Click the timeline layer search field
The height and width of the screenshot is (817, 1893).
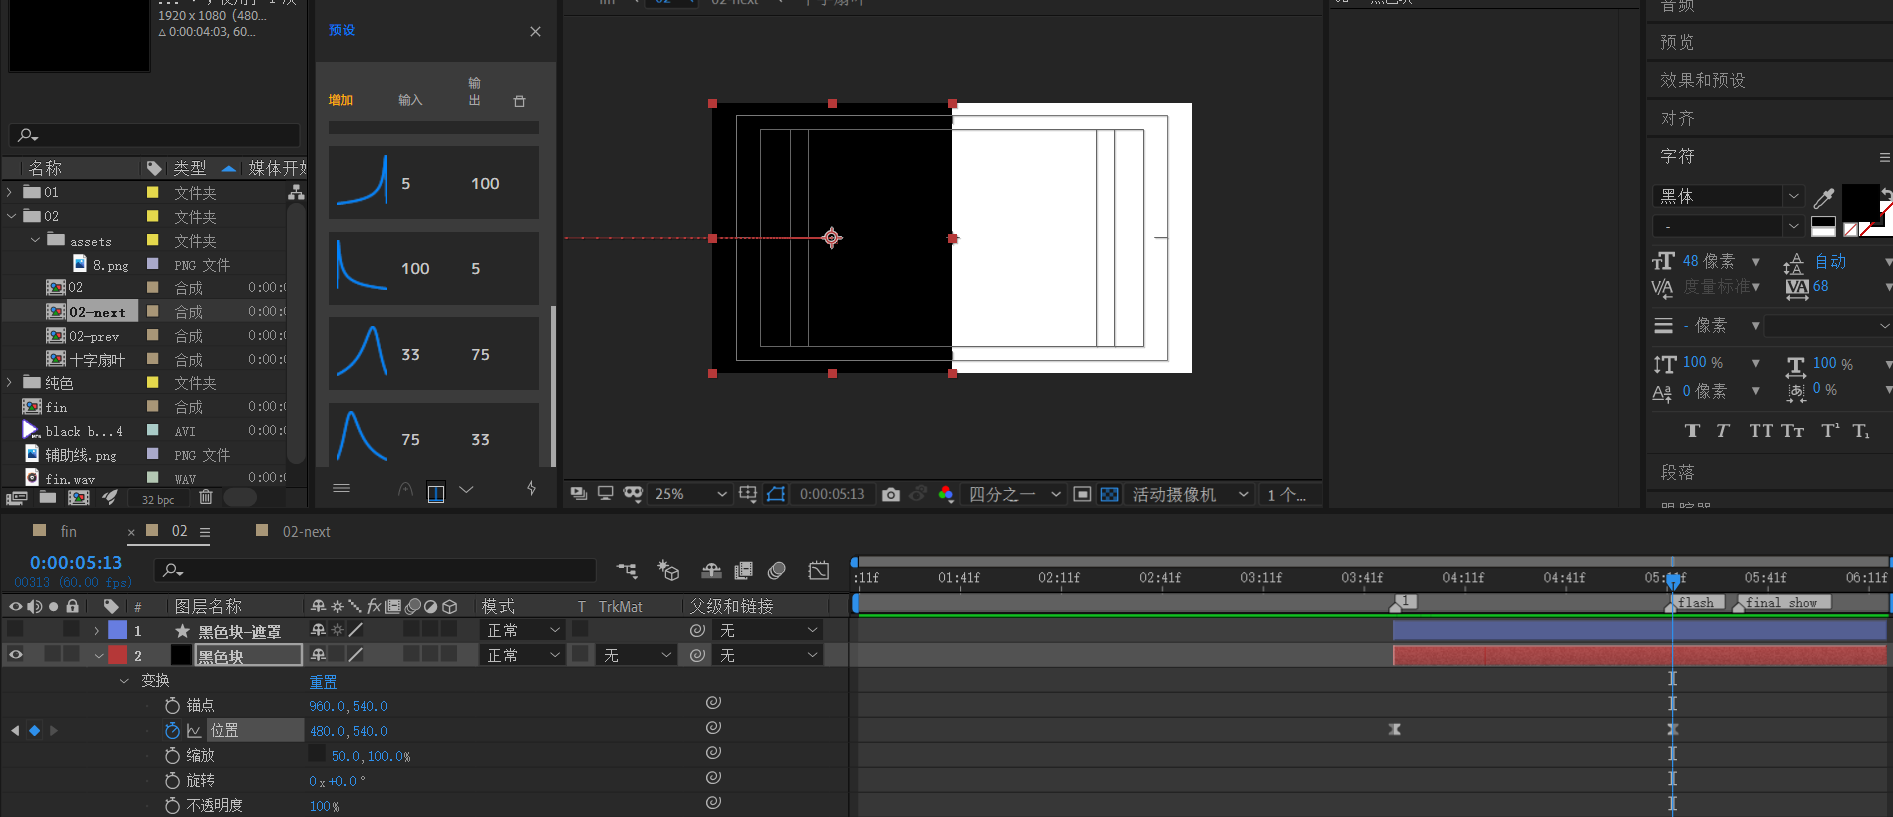tap(375, 570)
